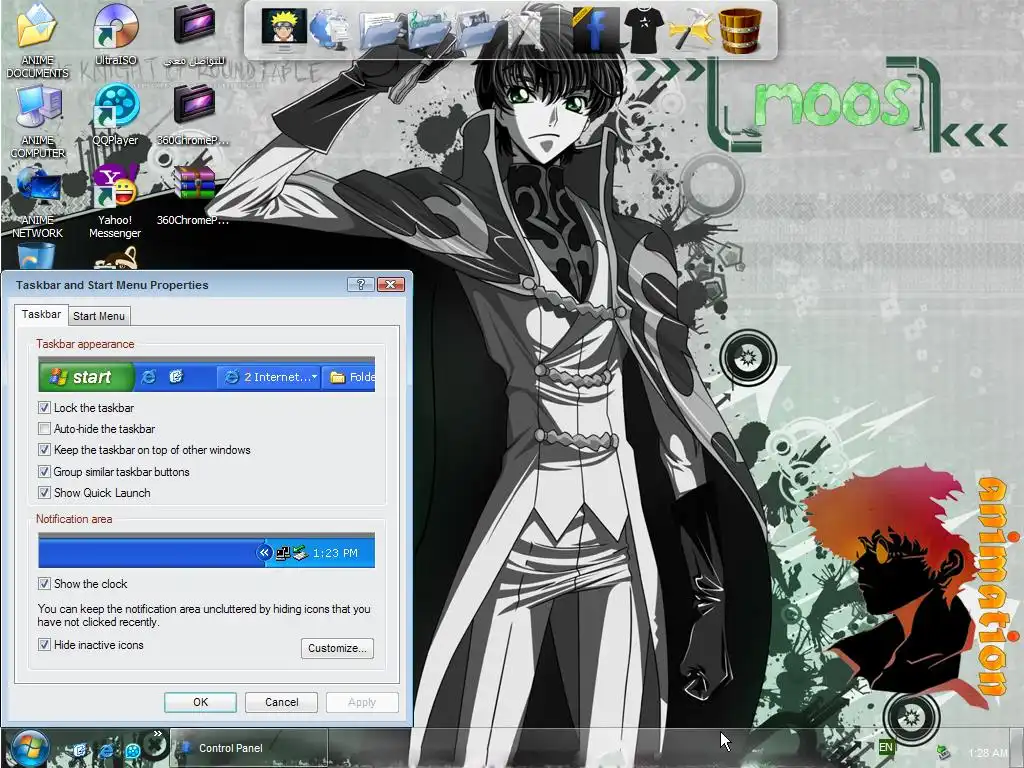Click the gold hammer and wrench dock icon
This screenshot has height=768, width=1024.
point(691,30)
